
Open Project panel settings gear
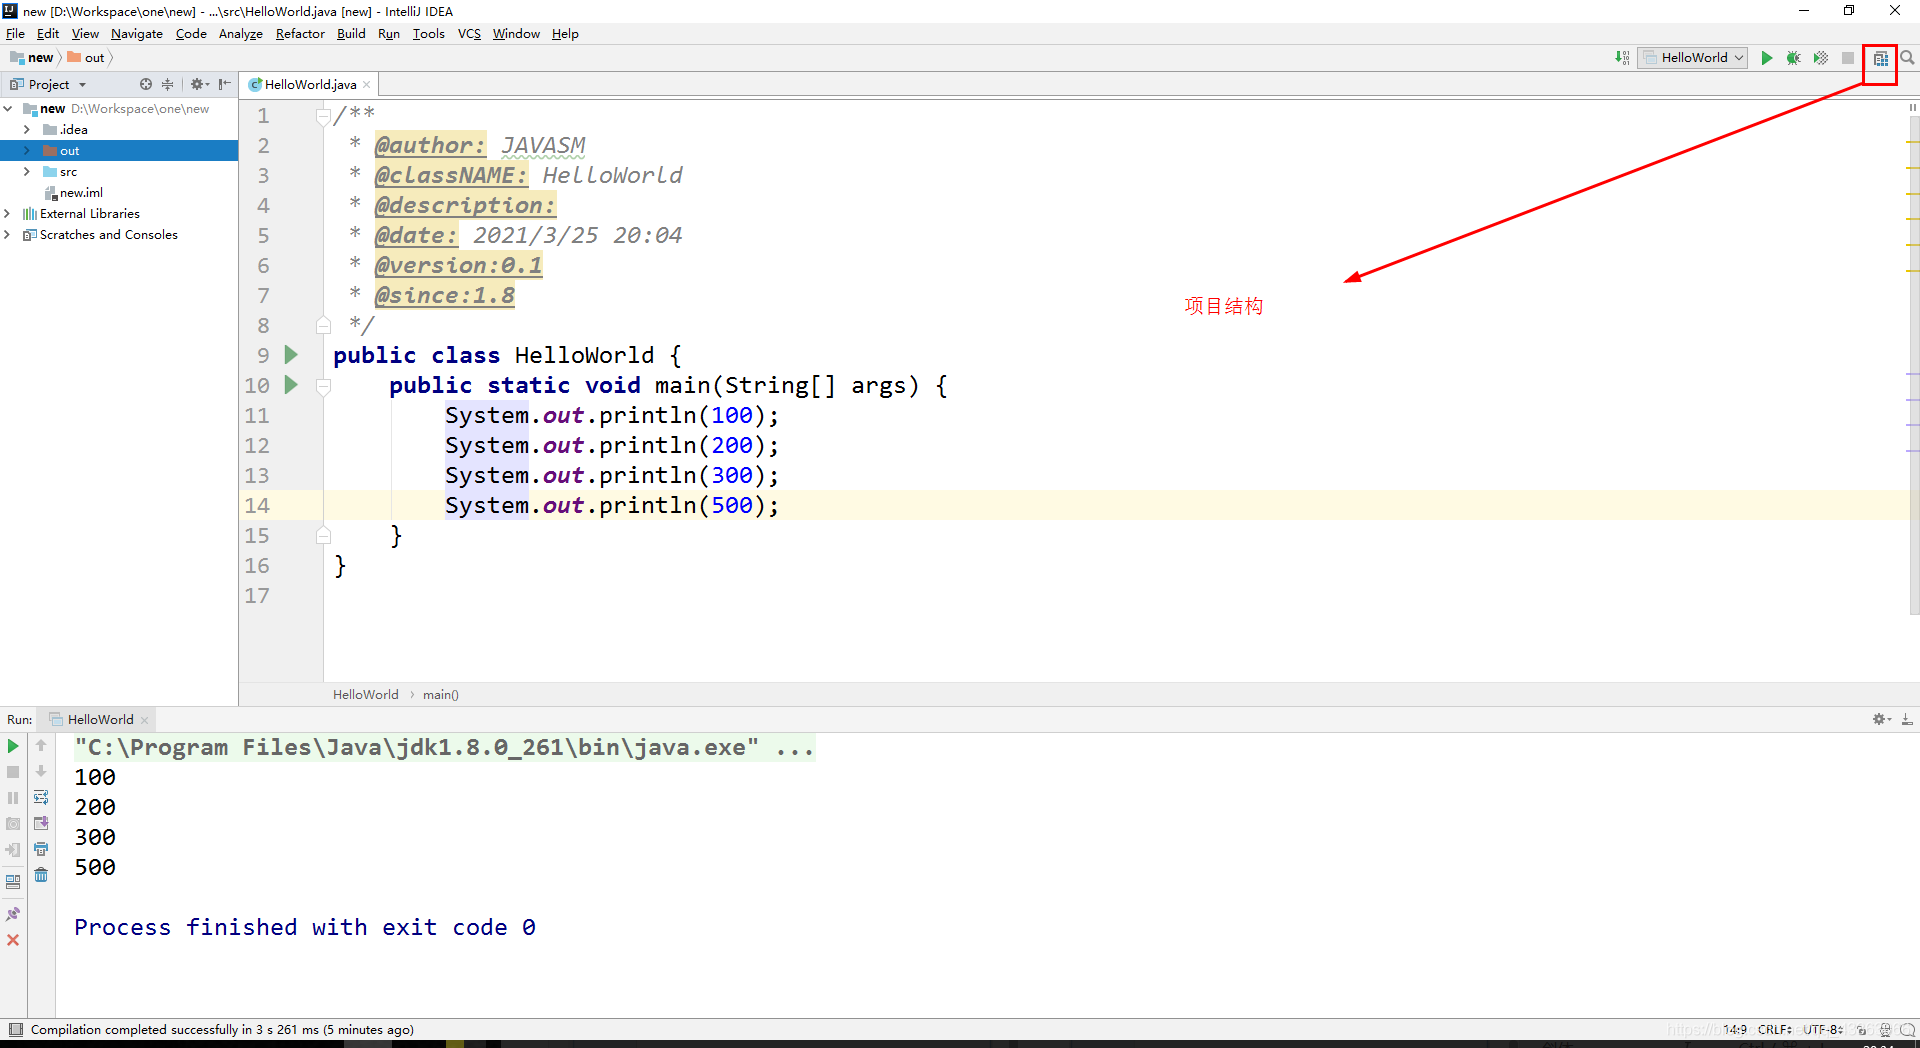pyautogui.click(x=199, y=84)
